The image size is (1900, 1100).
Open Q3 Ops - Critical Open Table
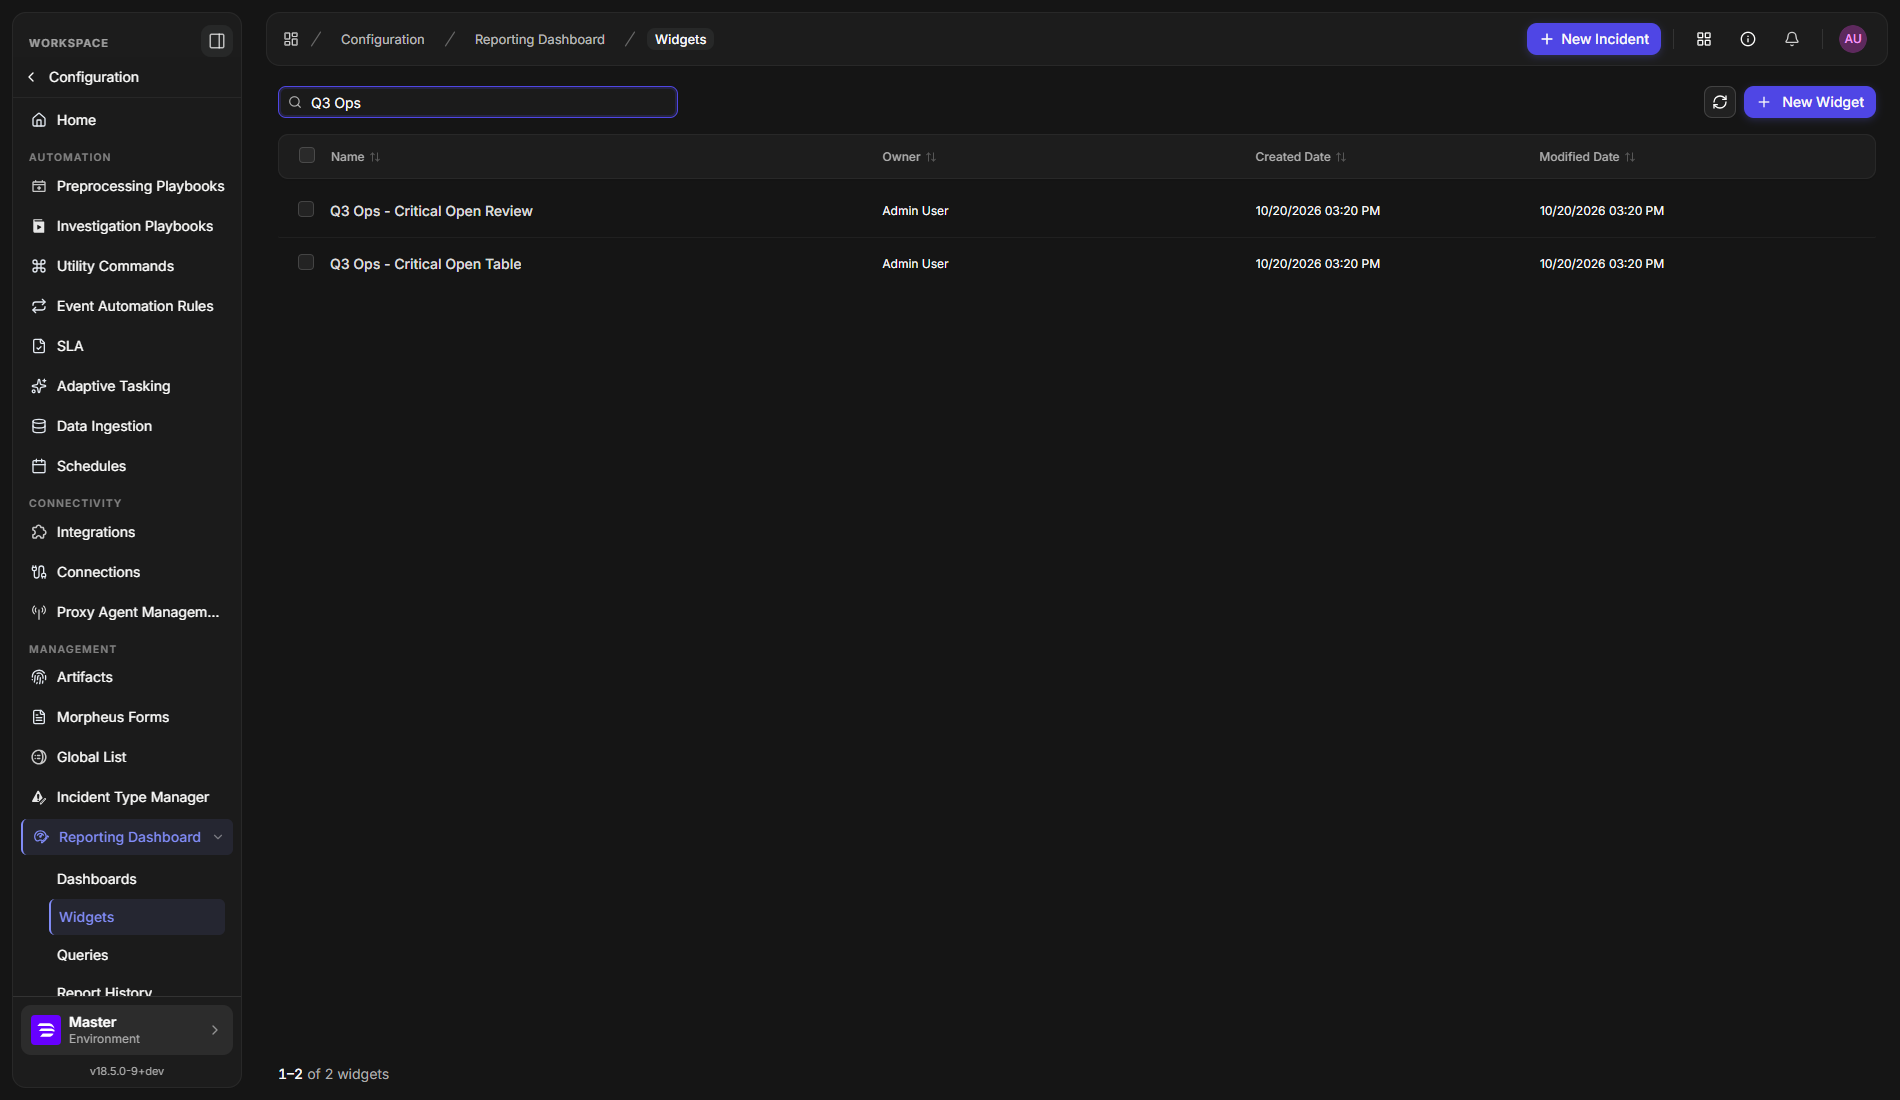click(x=426, y=264)
